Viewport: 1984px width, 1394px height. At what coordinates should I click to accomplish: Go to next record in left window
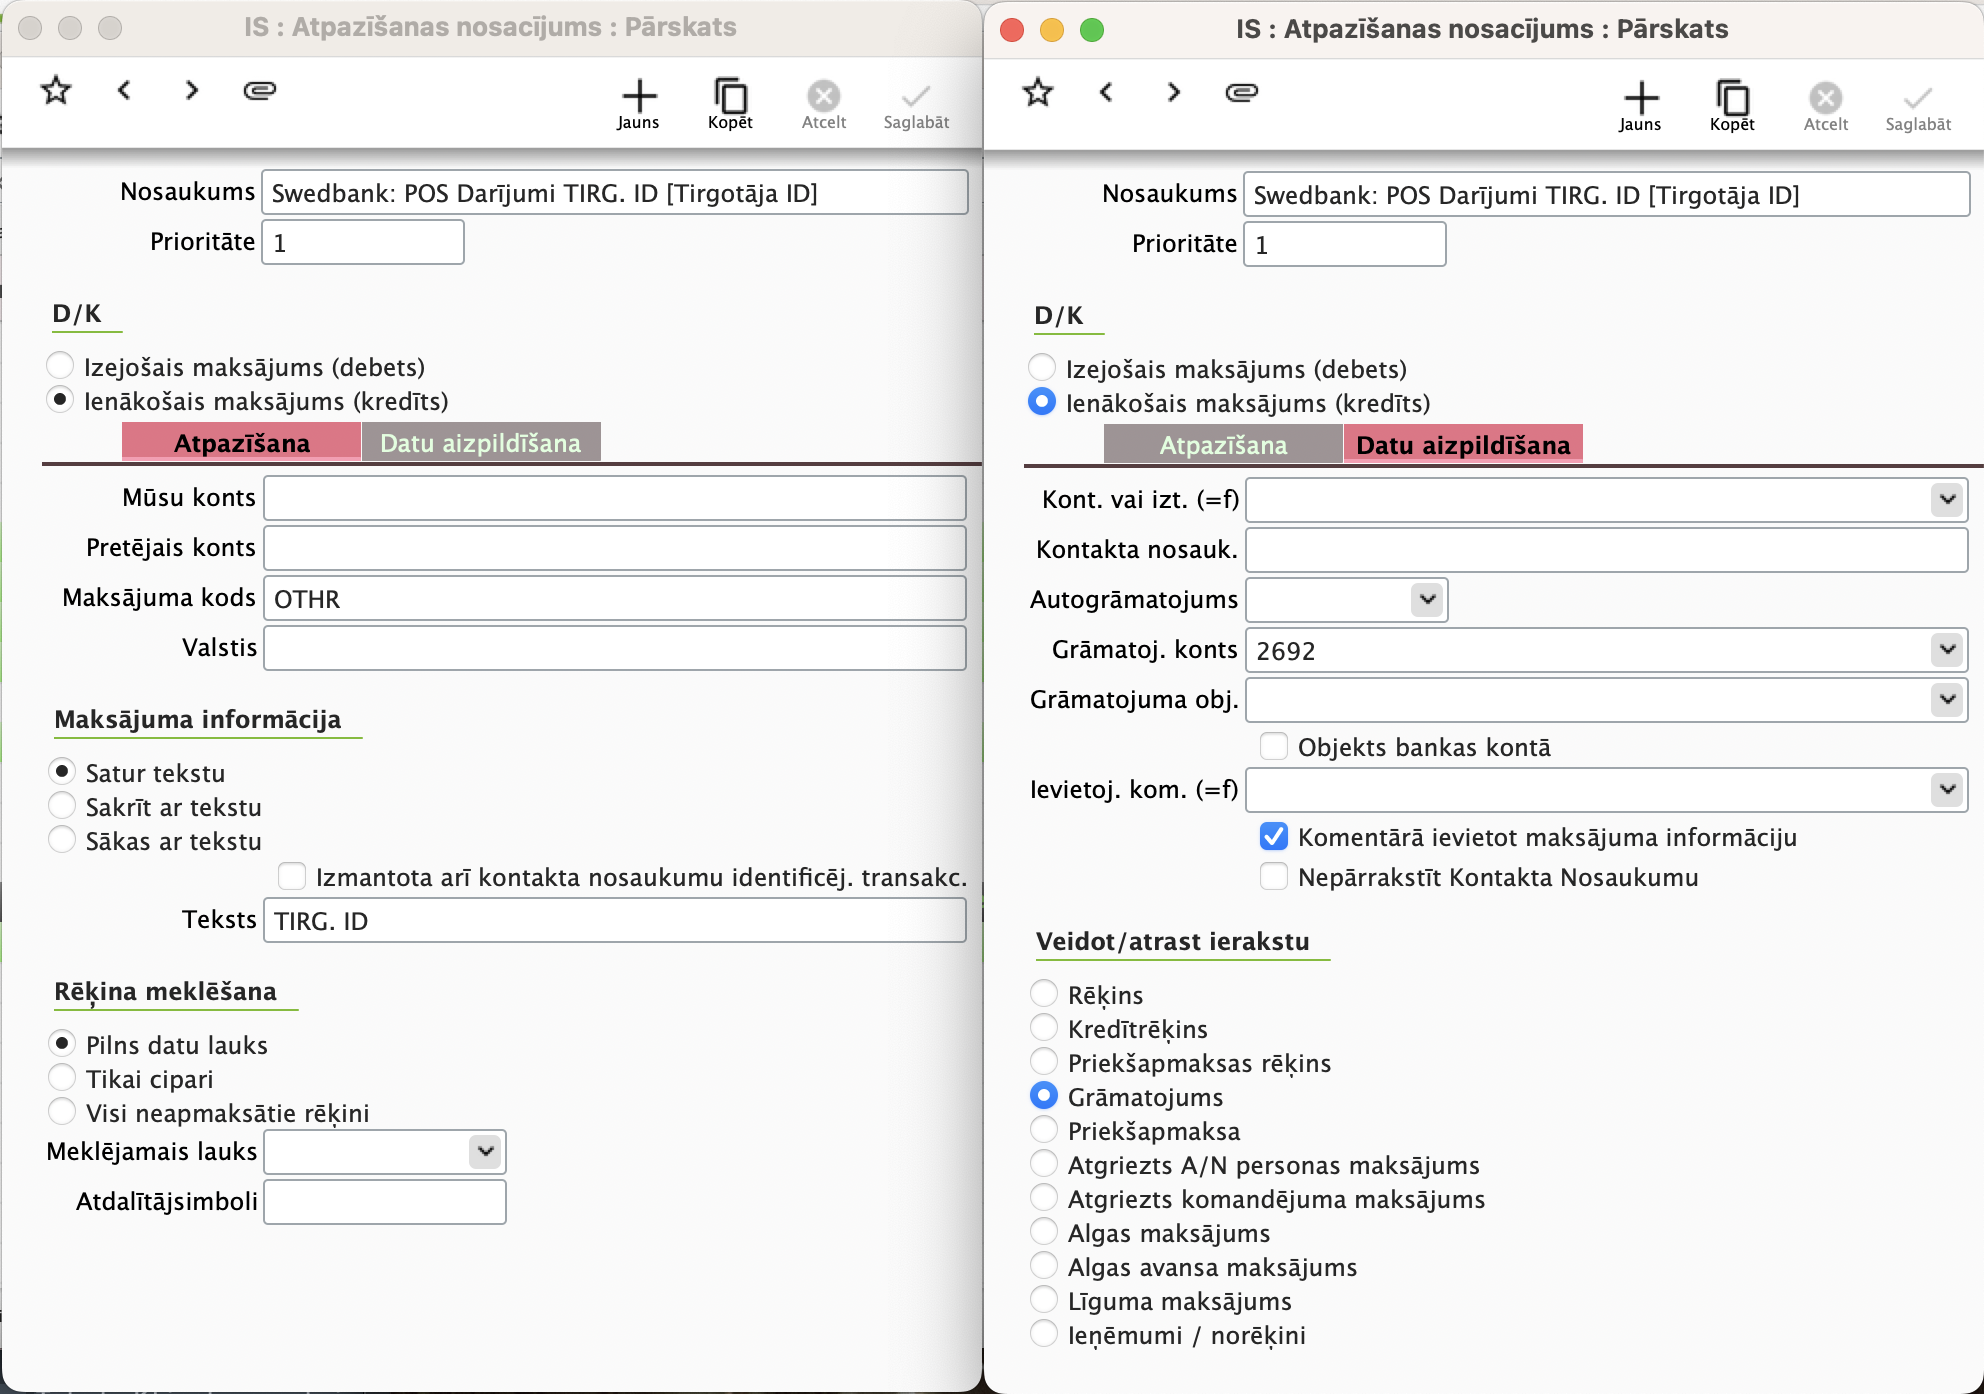(x=192, y=91)
